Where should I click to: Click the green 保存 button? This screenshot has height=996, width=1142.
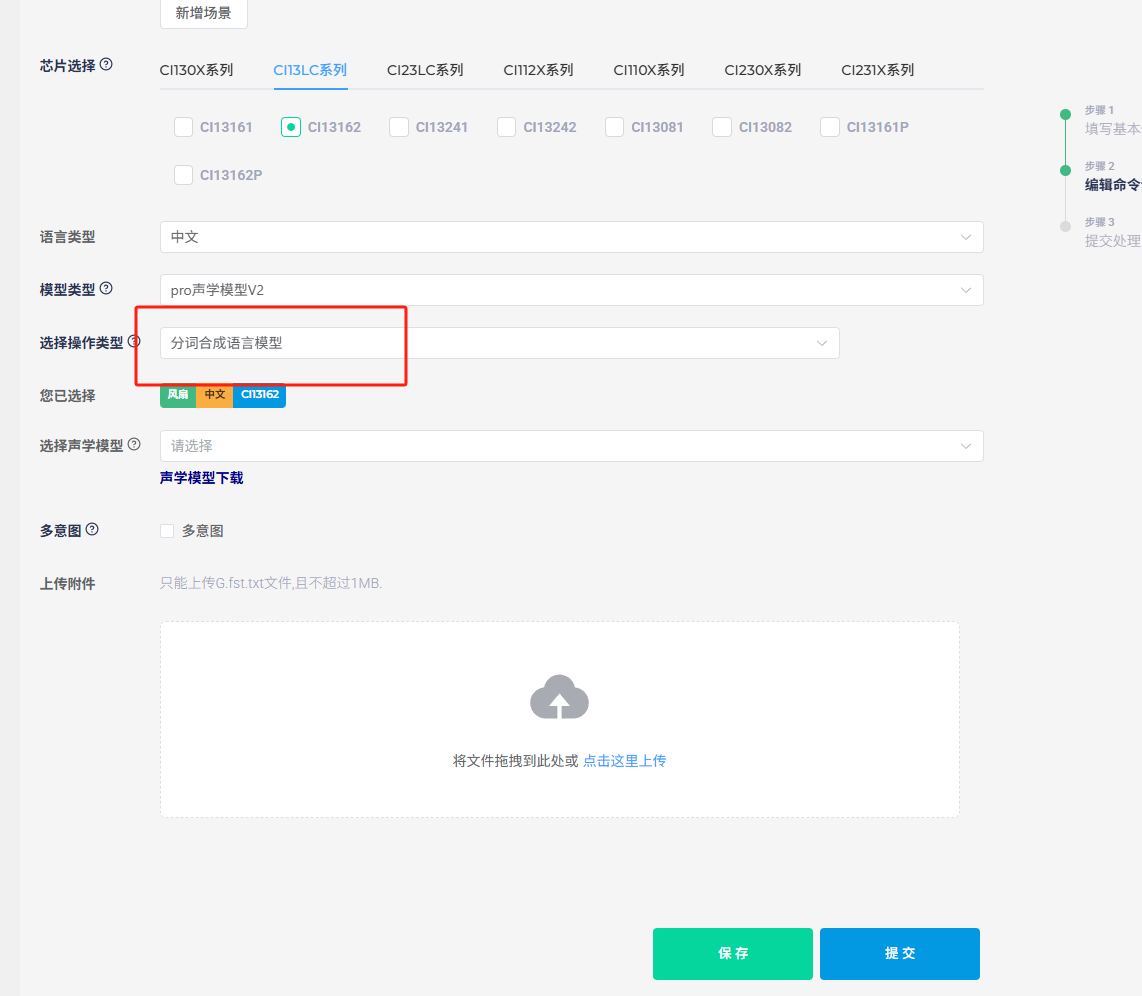(x=733, y=953)
